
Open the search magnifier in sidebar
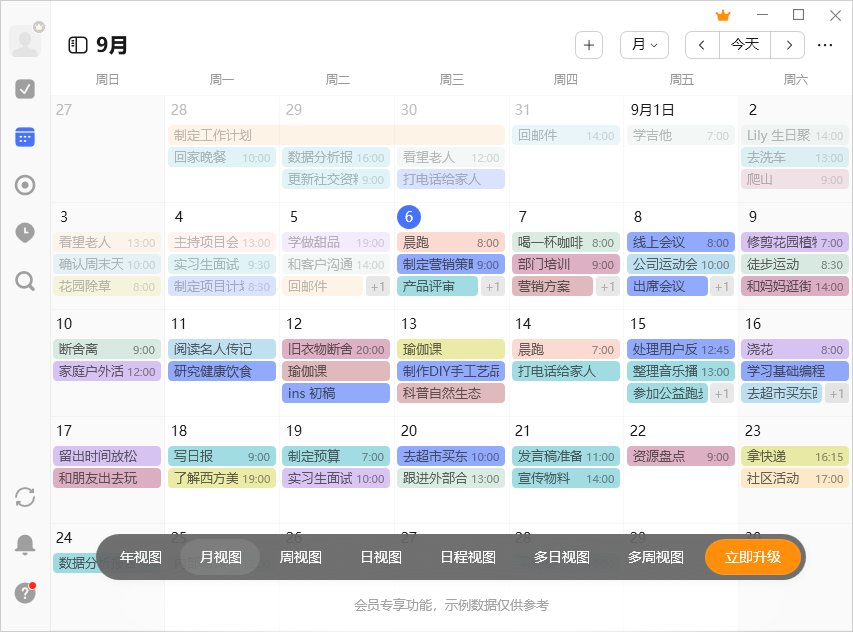(x=25, y=281)
